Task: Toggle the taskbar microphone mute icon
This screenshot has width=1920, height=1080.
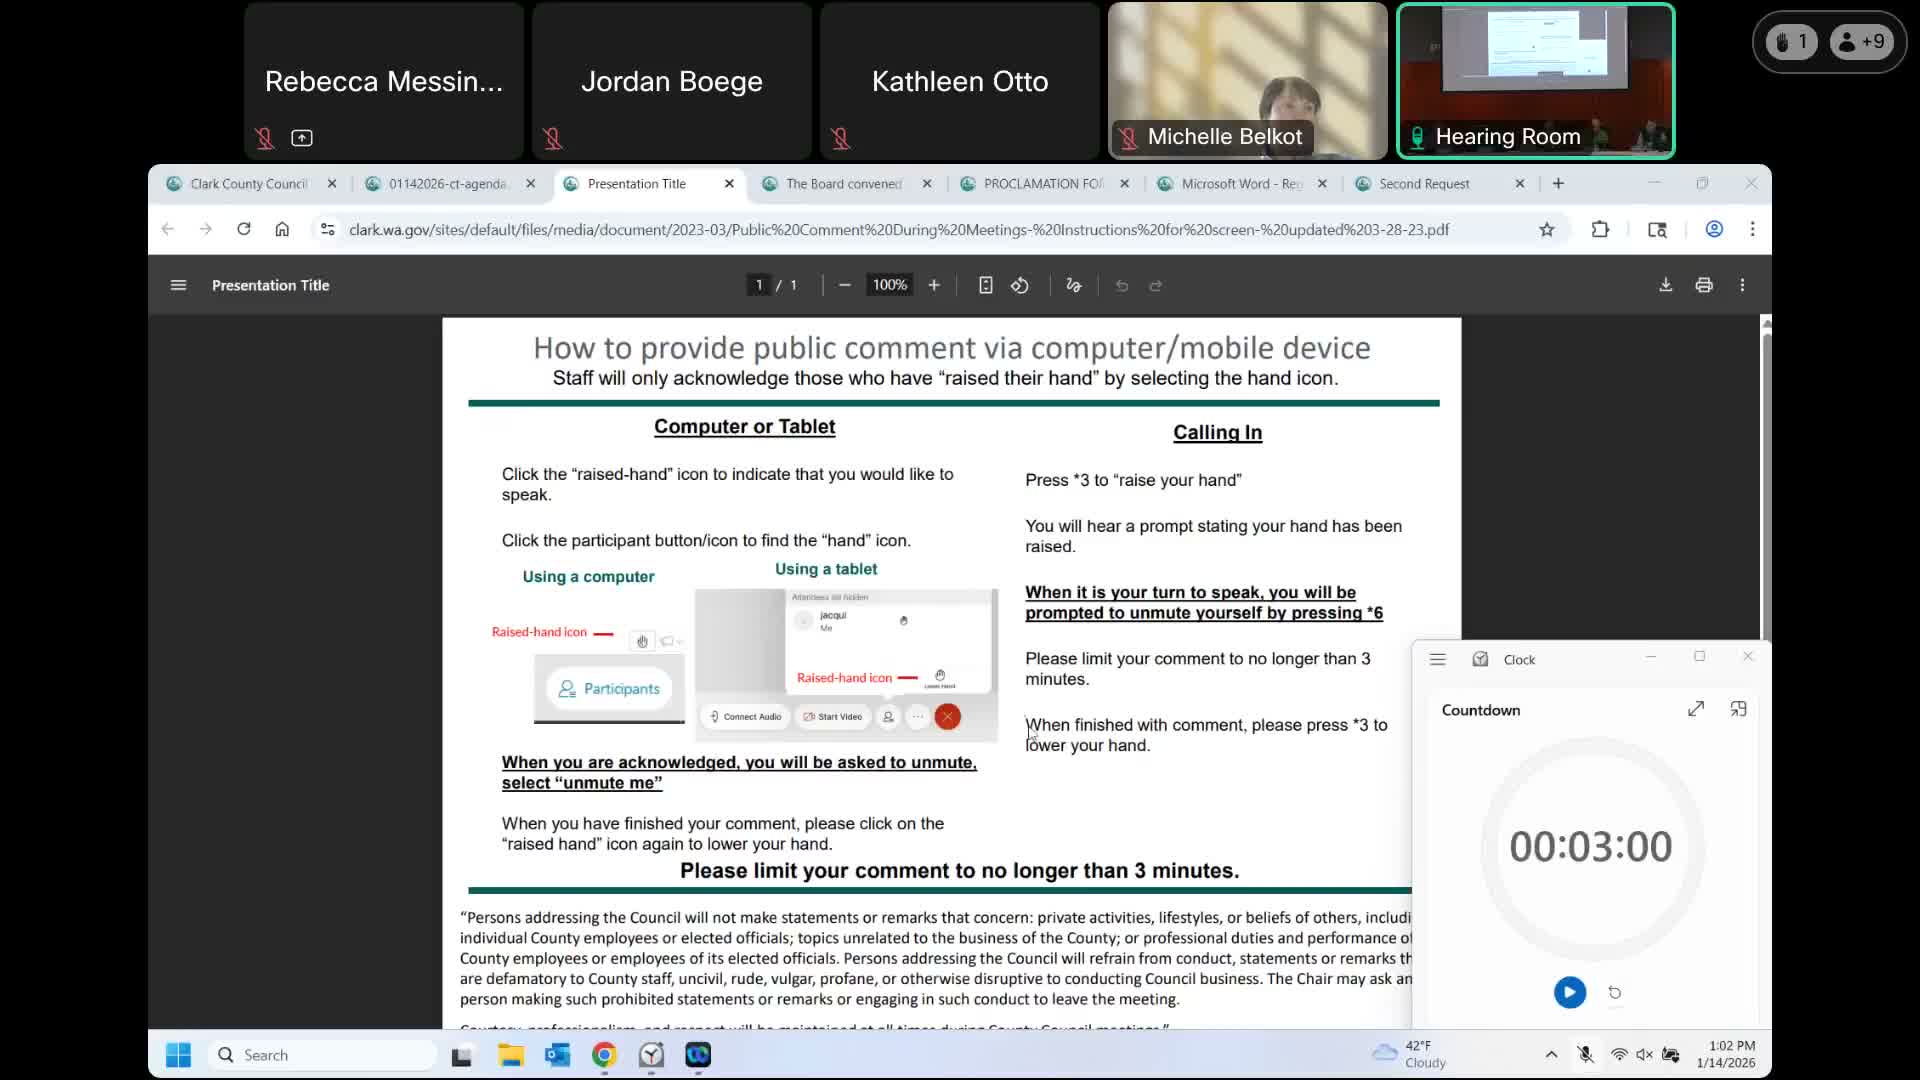Action: point(1585,1054)
